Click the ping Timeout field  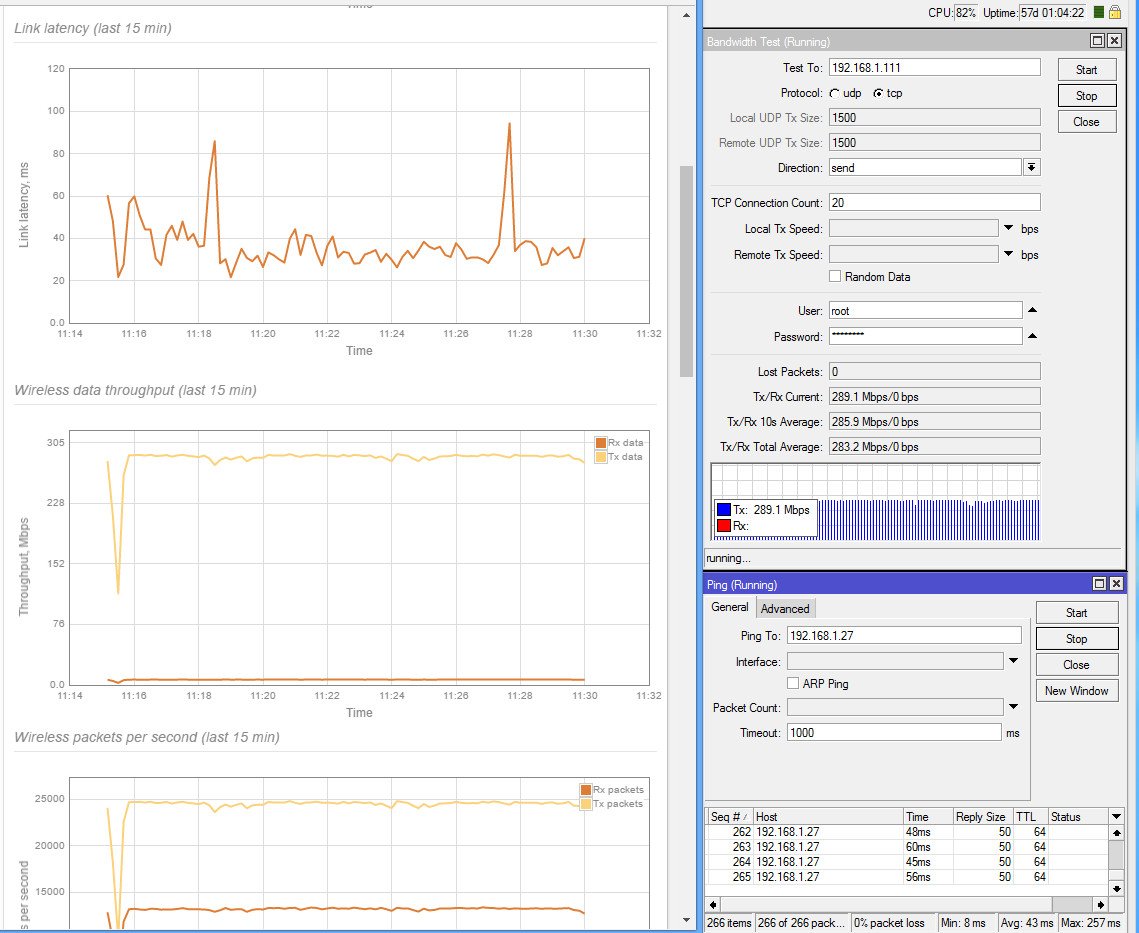(893, 732)
